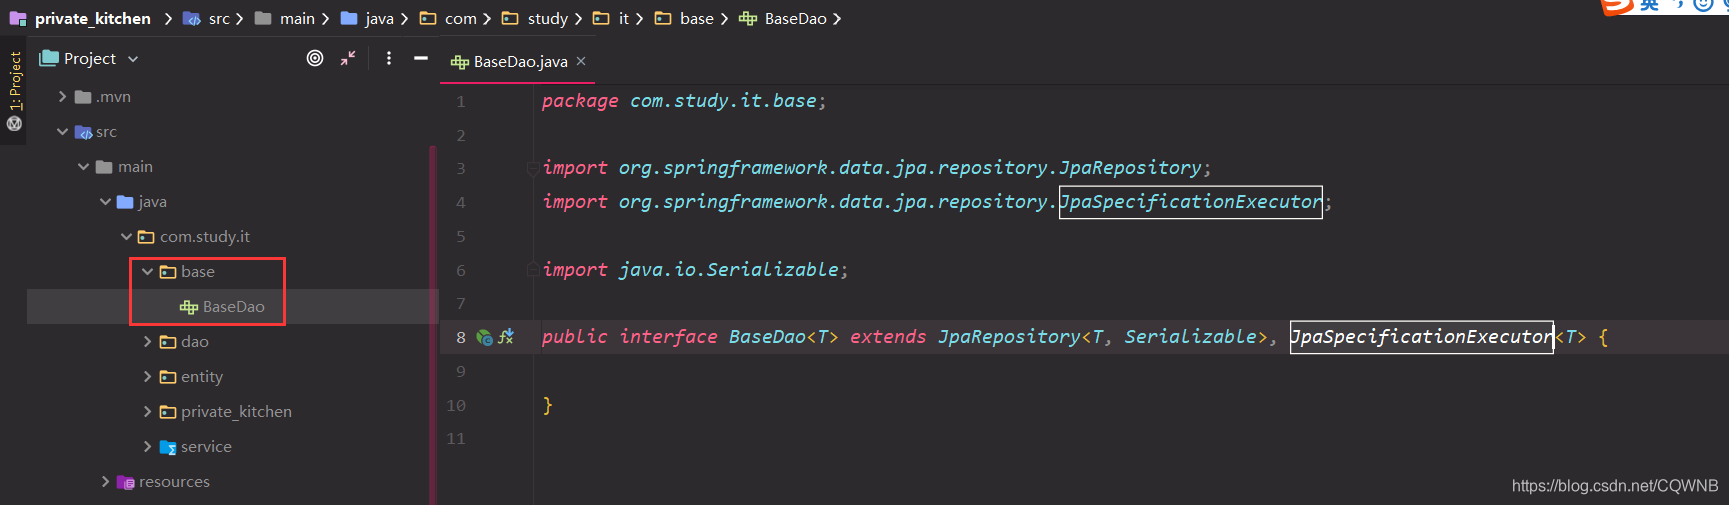Expand the resources folder
Viewport: 1729px width, 505px height.
[x=105, y=482]
